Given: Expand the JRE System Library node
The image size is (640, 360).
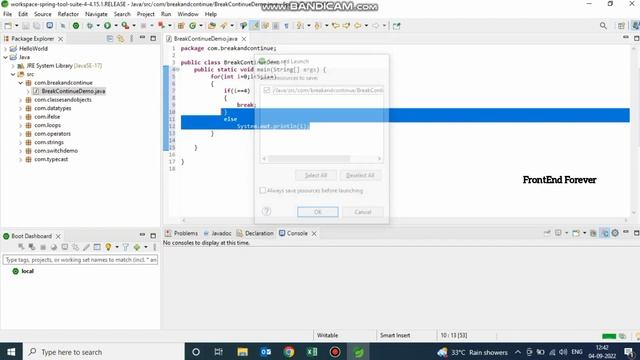Looking at the screenshot, I should click(x=13, y=66).
